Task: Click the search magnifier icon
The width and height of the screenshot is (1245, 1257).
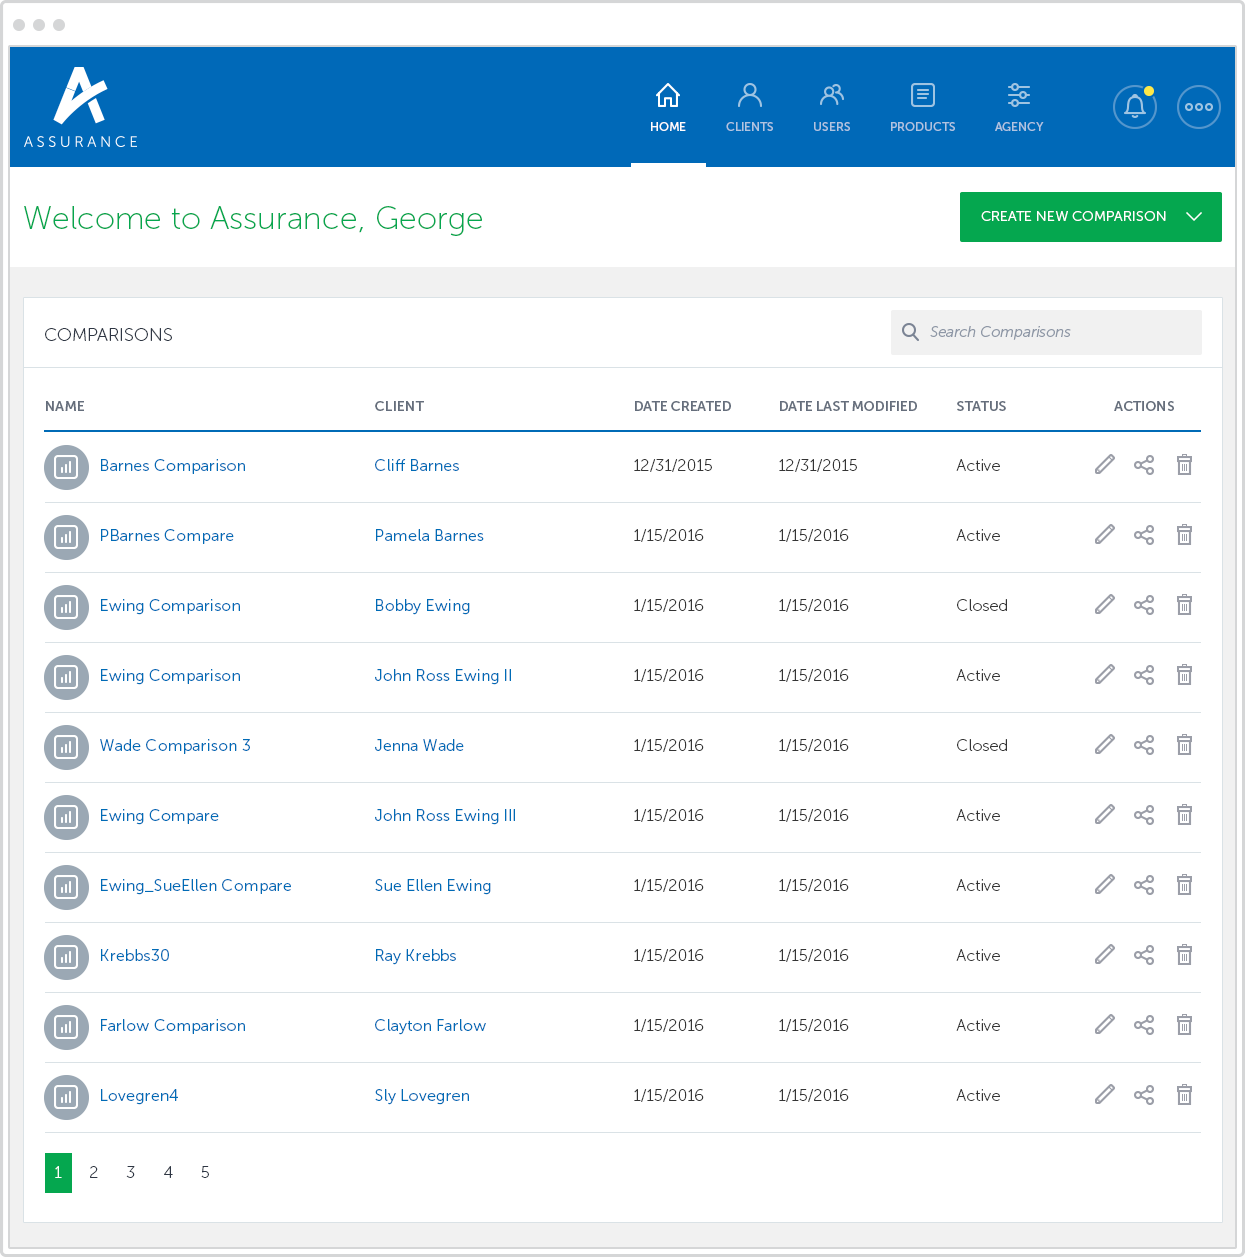Action: [x=910, y=332]
